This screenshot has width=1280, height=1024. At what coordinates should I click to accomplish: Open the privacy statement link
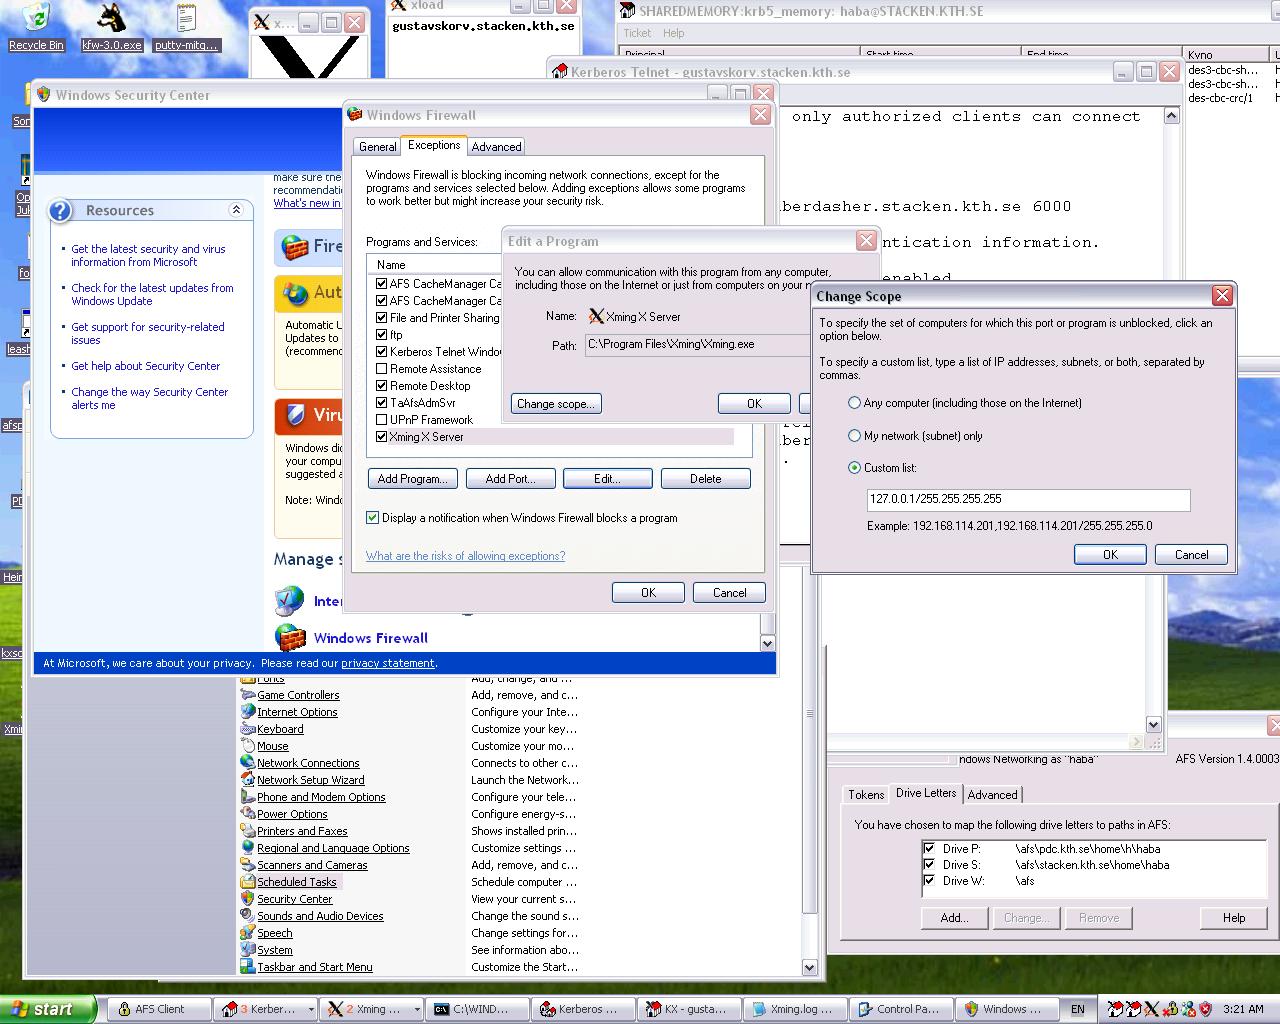[388, 663]
